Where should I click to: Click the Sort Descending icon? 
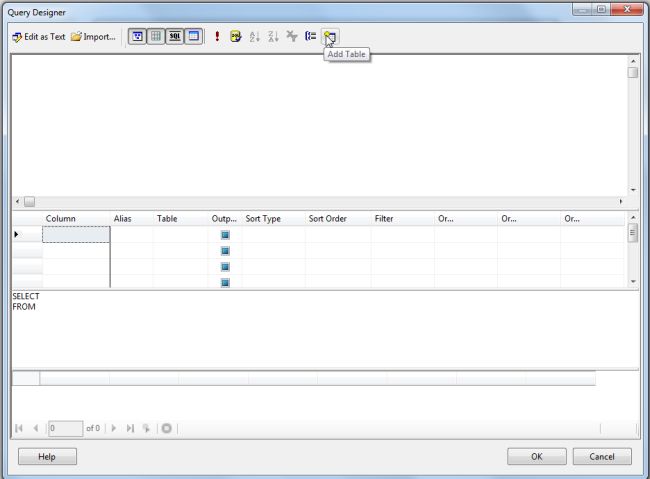click(x=273, y=36)
